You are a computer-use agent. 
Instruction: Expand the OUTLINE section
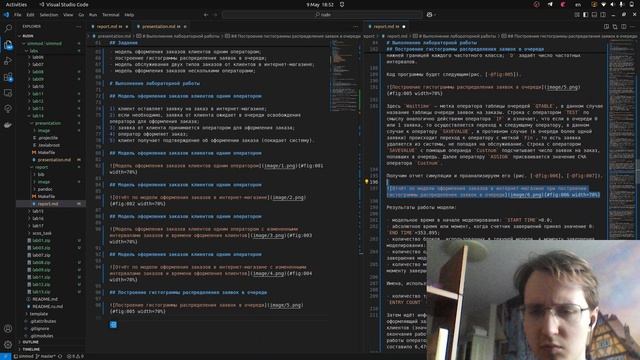[x=31, y=342]
